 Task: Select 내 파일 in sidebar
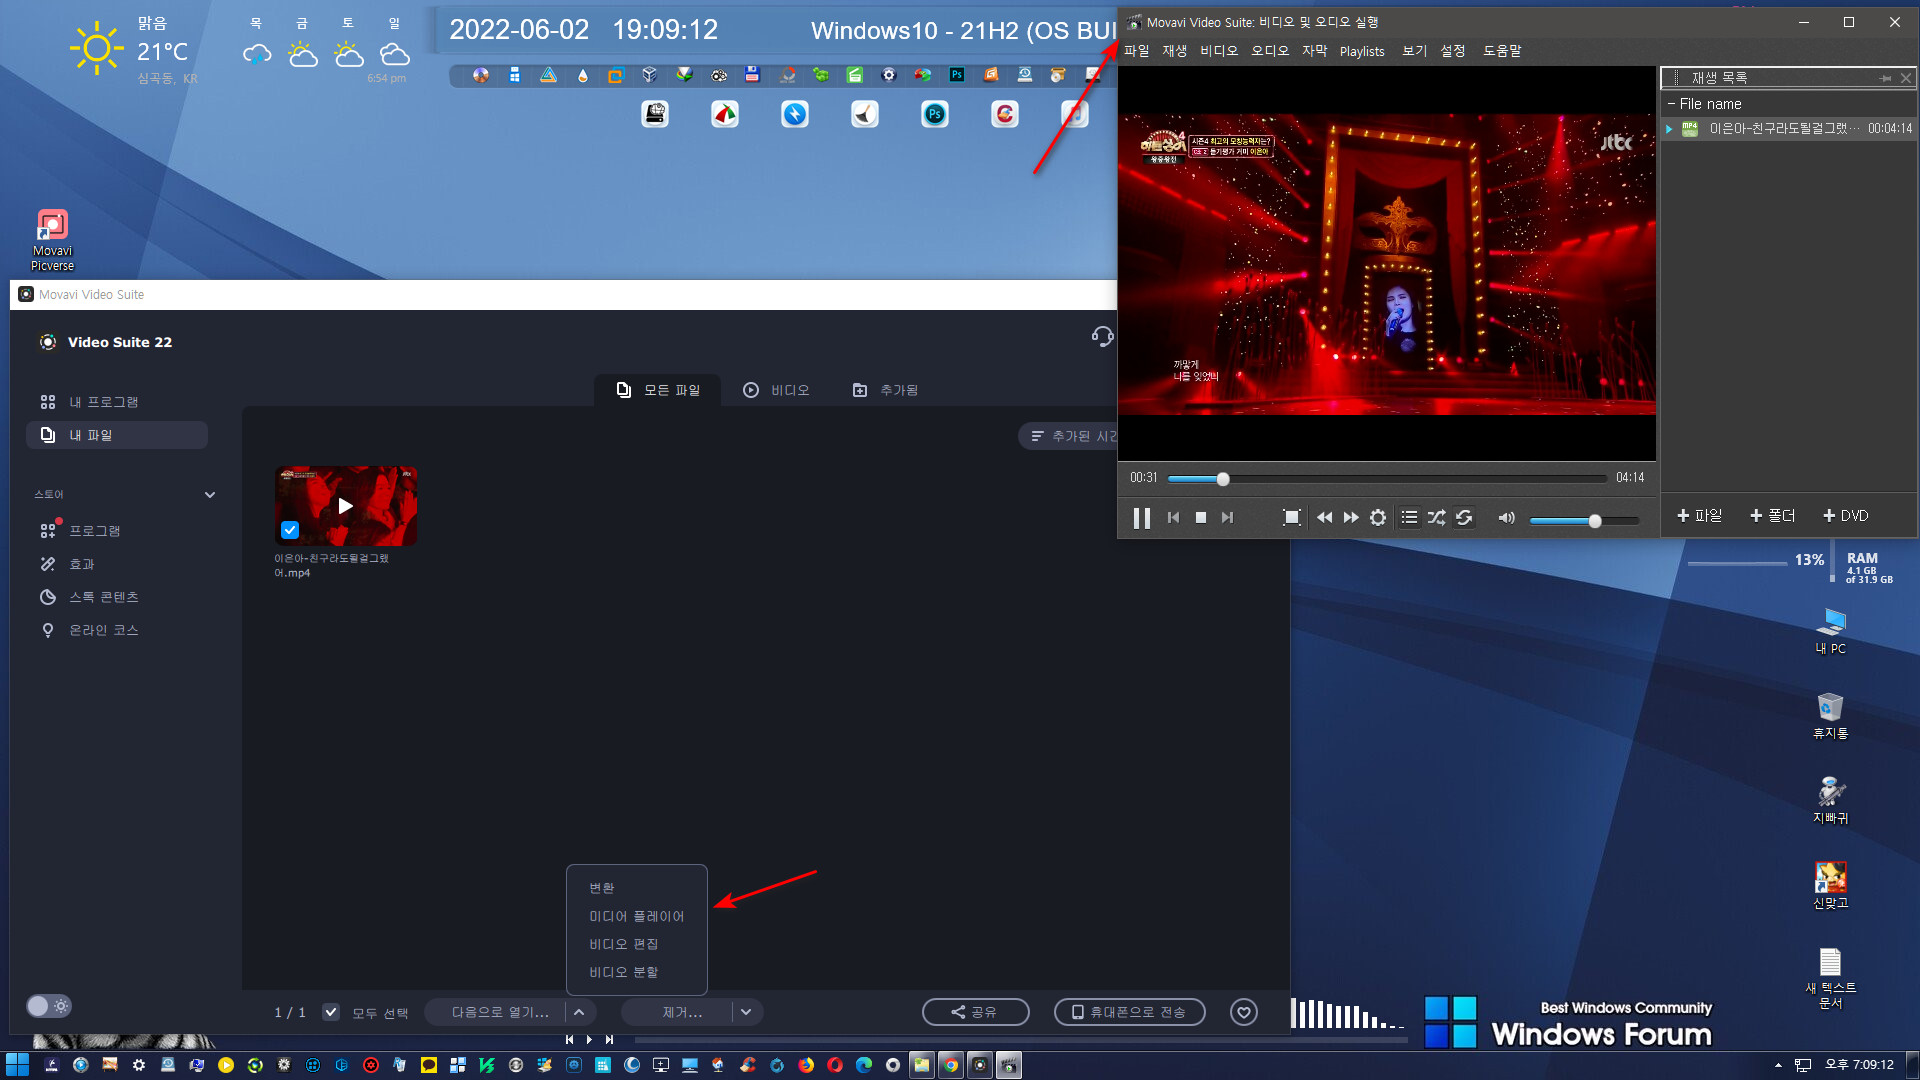point(117,435)
